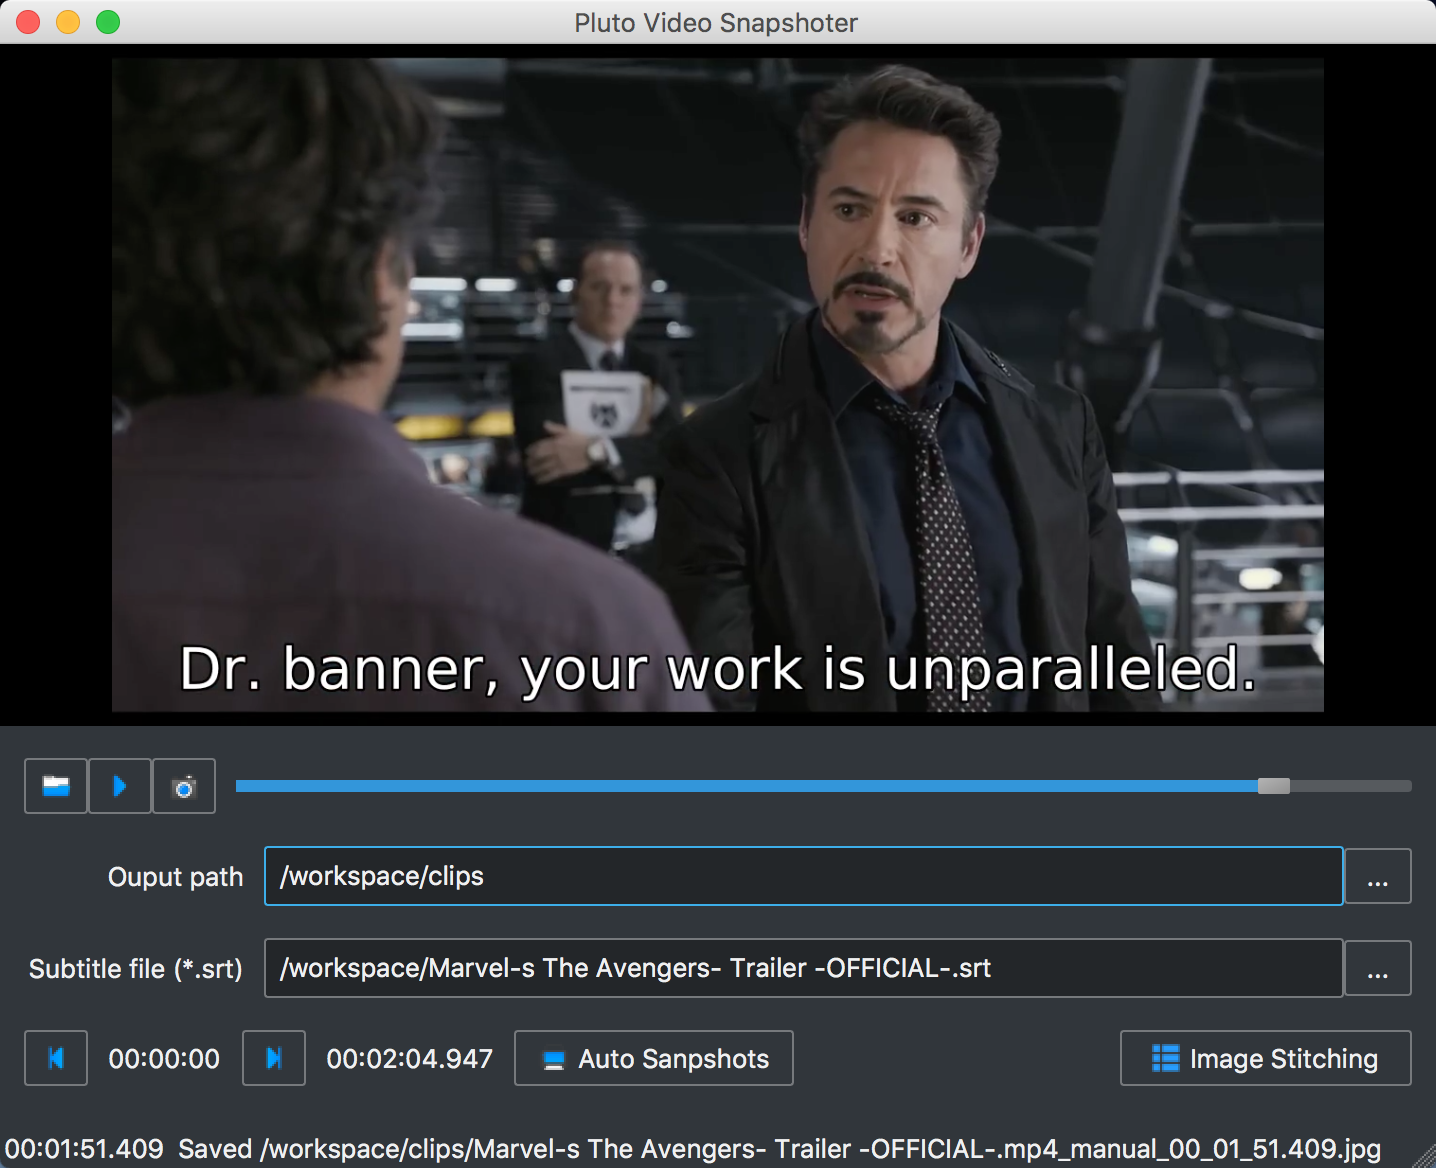The image size is (1436, 1168).
Task: Set end time with right marker icon
Action: click(274, 1058)
